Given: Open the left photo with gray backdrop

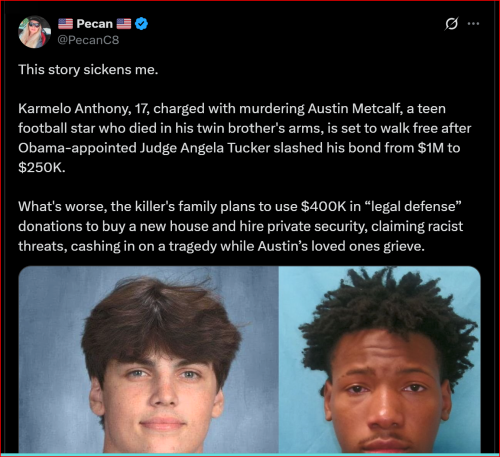Looking at the screenshot, I should tap(148, 359).
